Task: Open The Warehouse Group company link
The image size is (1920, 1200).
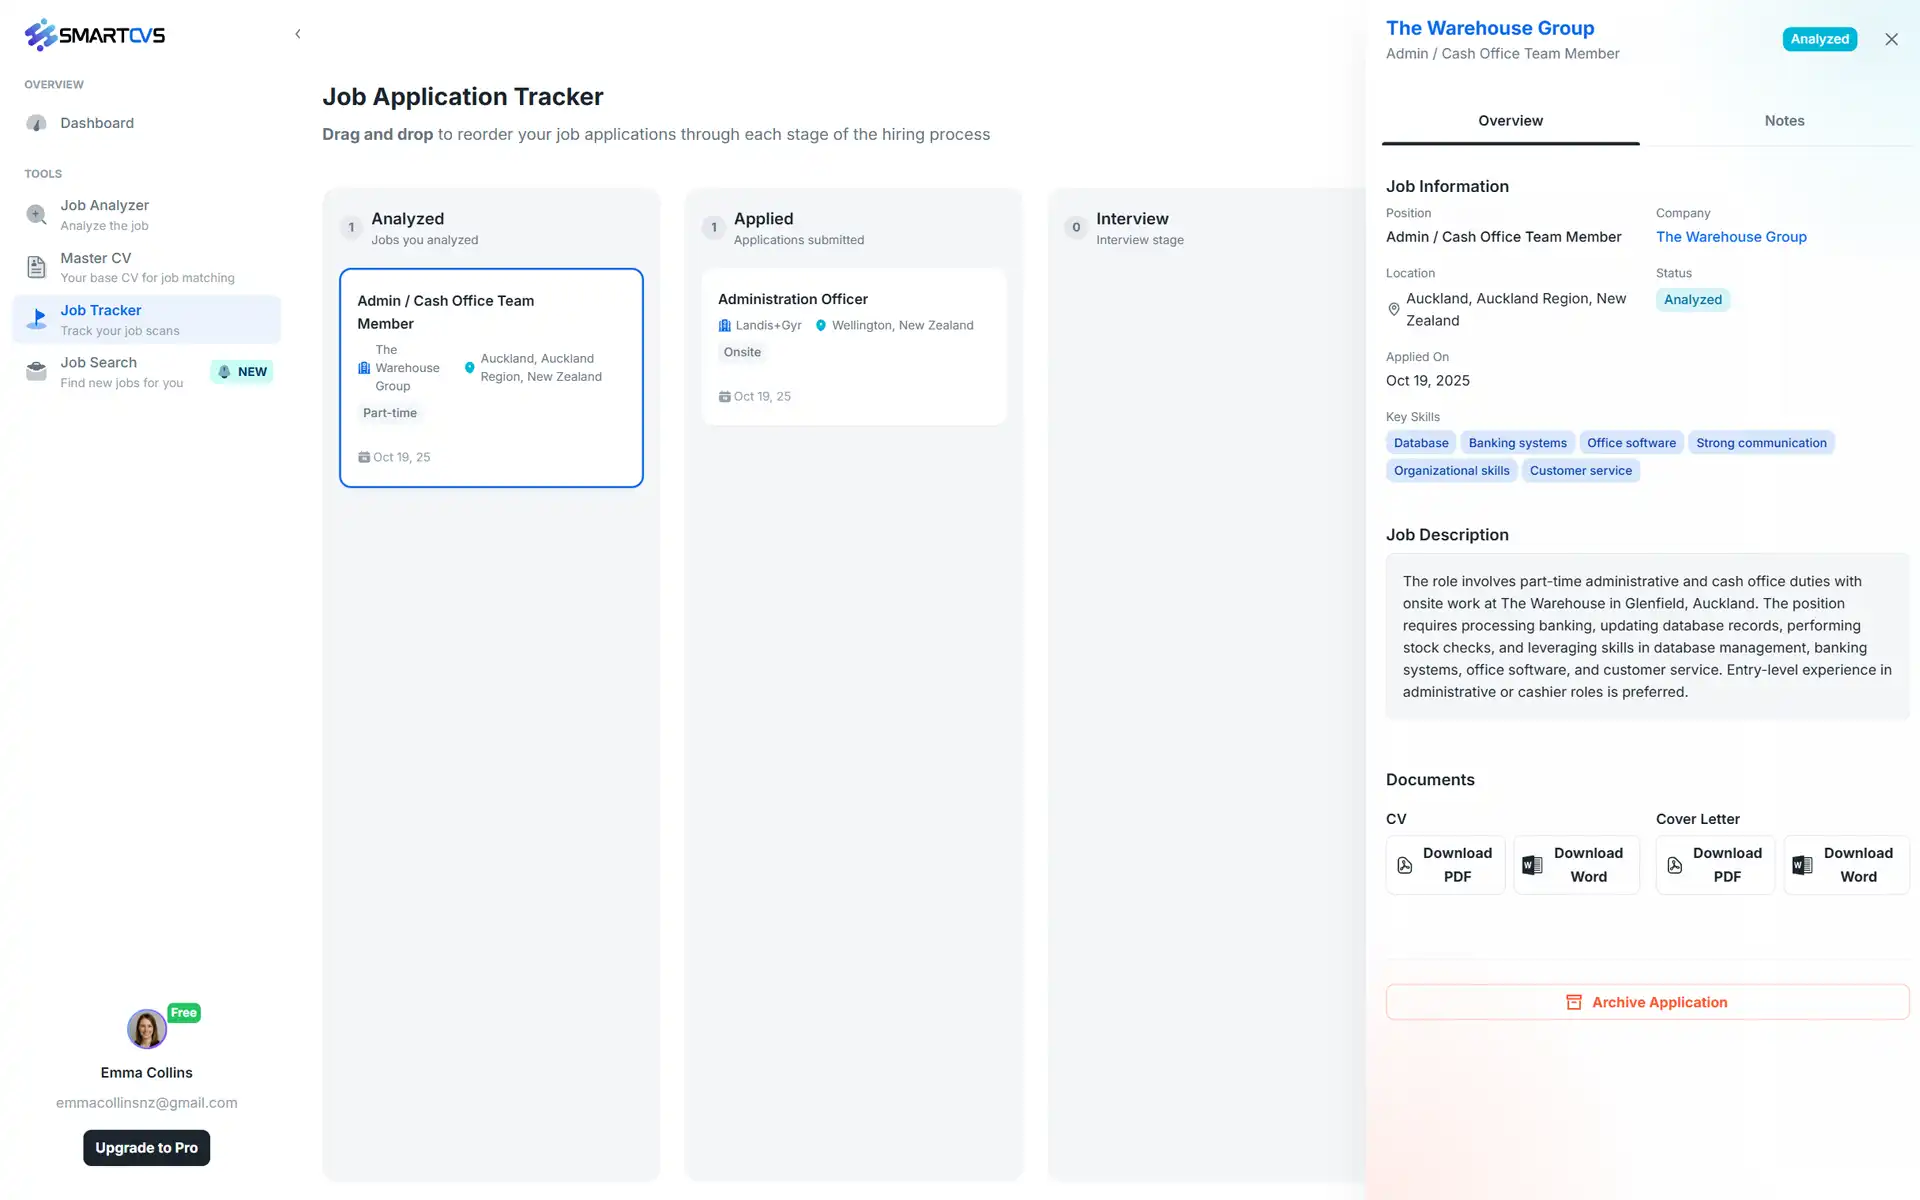Action: pos(1731,236)
